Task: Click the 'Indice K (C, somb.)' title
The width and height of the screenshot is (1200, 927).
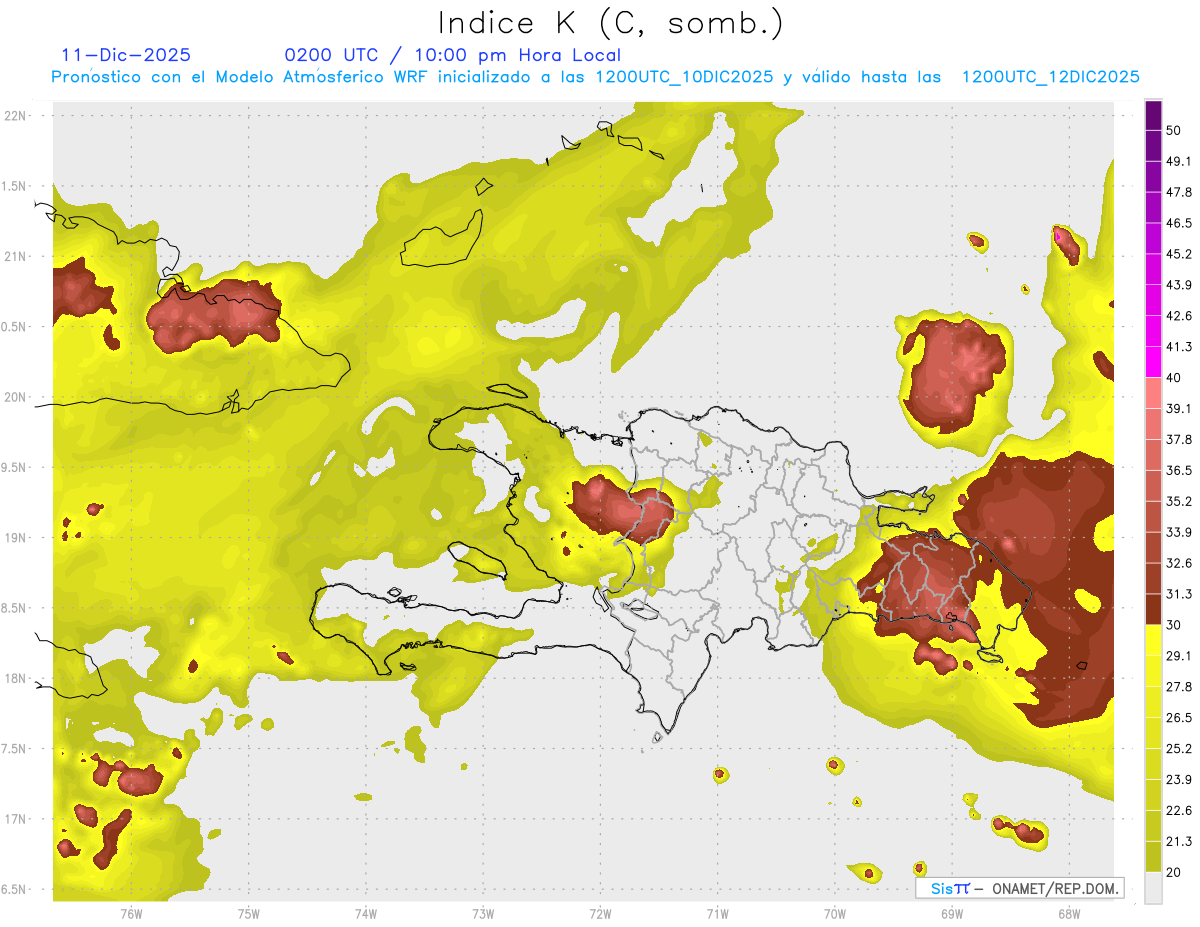Action: click(x=610, y=23)
